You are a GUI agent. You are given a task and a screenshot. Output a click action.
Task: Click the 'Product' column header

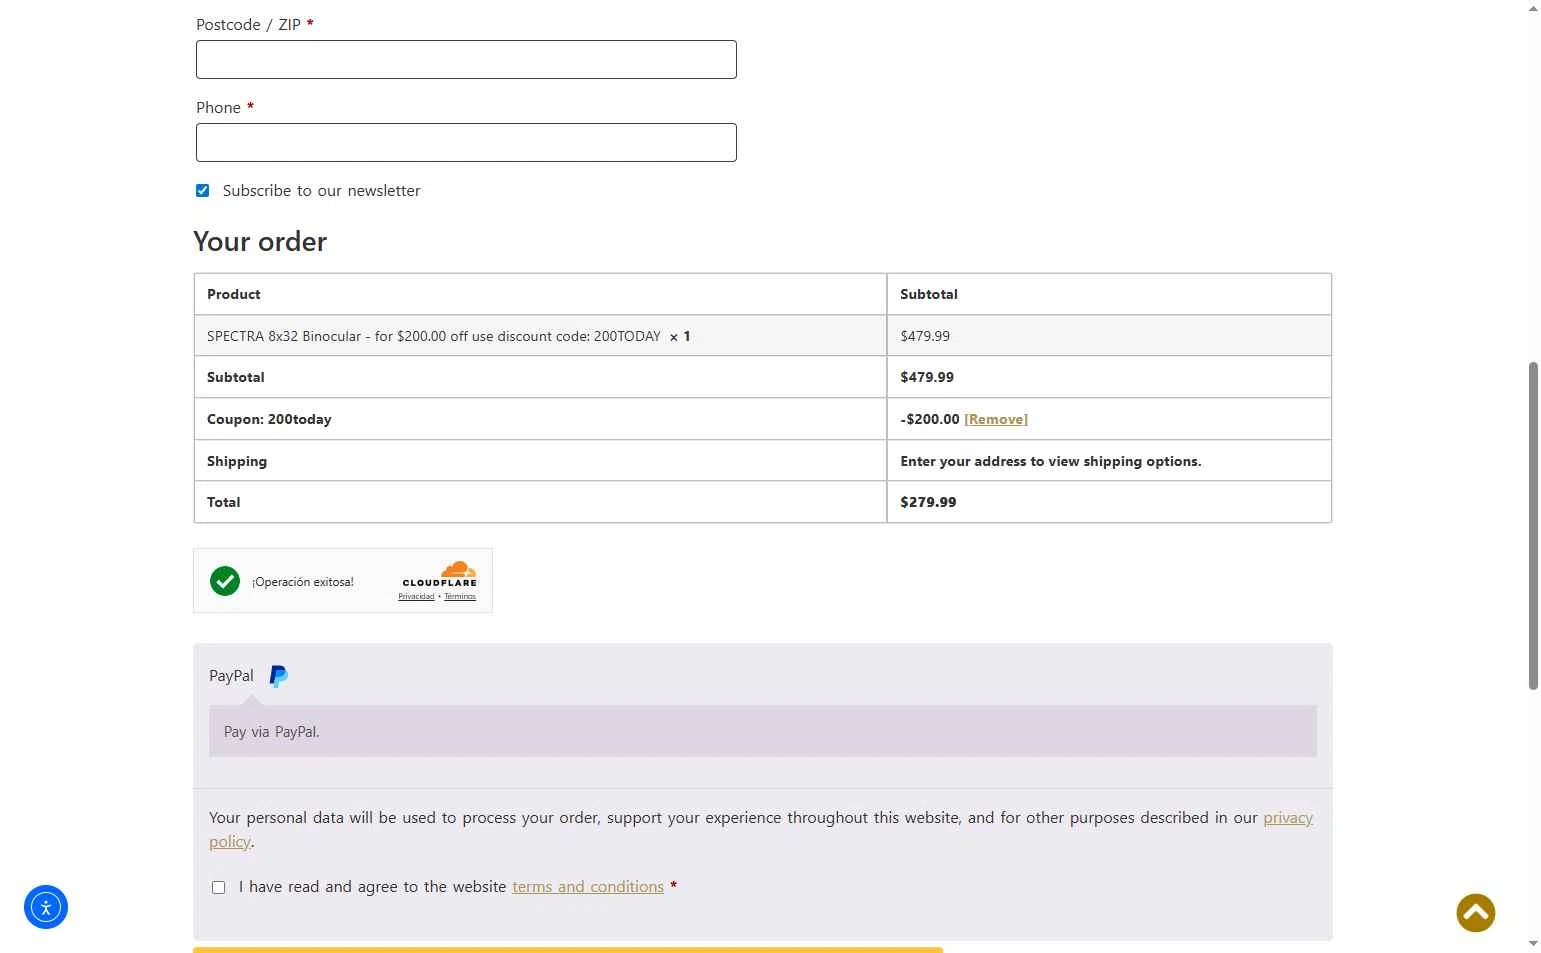point(234,294)
